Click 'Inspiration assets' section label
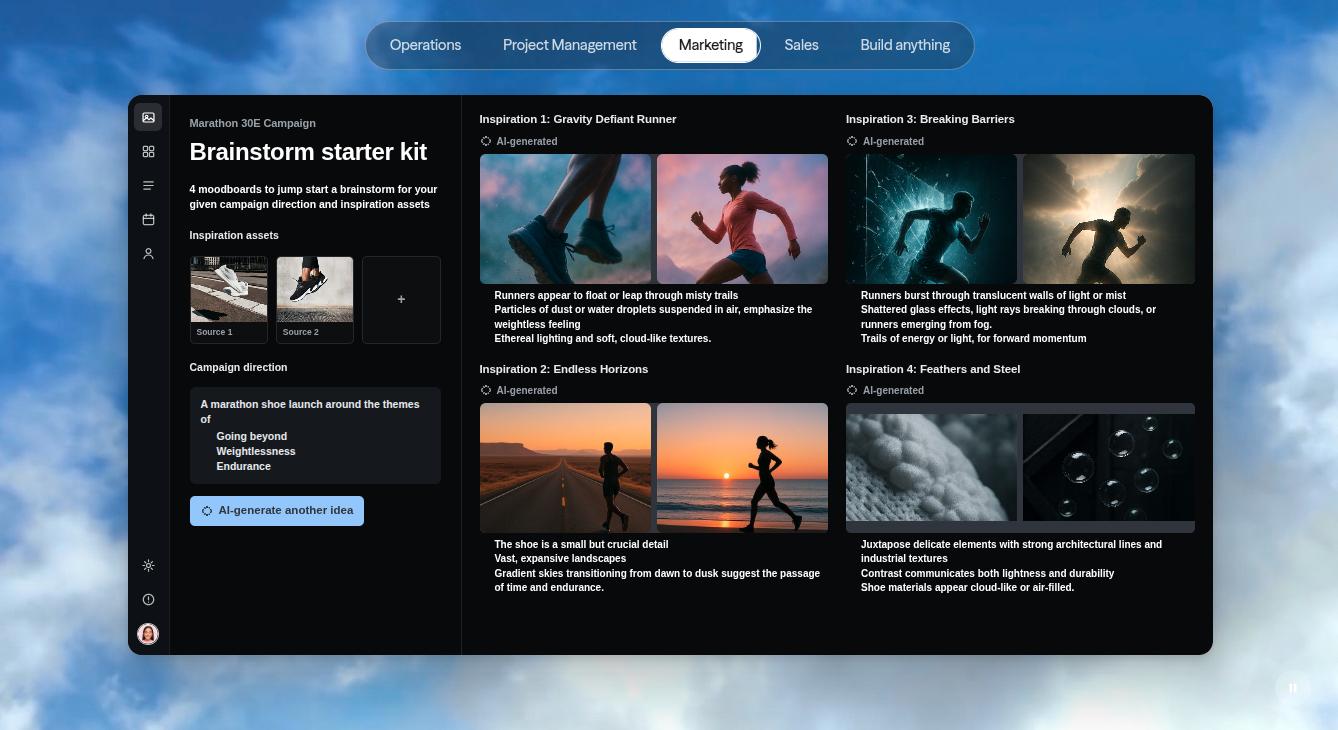Image resolution: width=1338 pixels, height=730 pixels. tap(234, 235)
